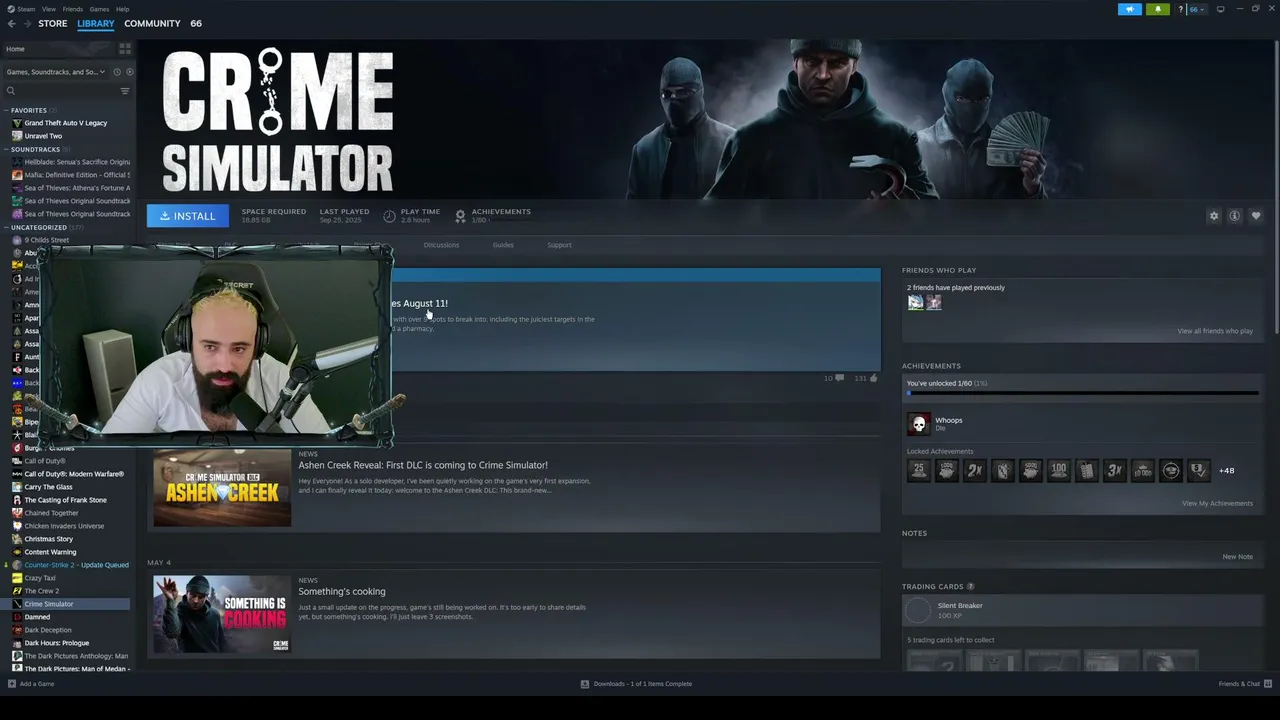The height and width of the screenshot is (720, 1280).
Task: Open View all friends who play
Action: click(1215, 331)
